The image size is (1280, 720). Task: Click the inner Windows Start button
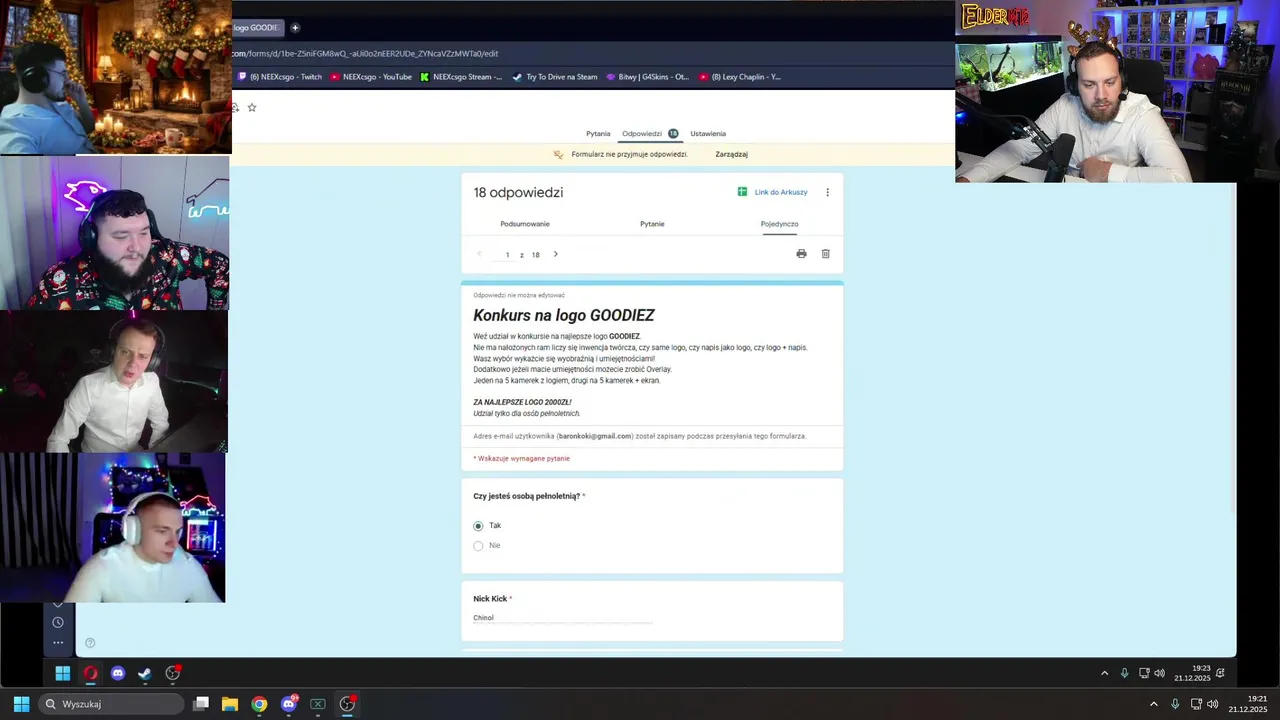coord(63,673)
